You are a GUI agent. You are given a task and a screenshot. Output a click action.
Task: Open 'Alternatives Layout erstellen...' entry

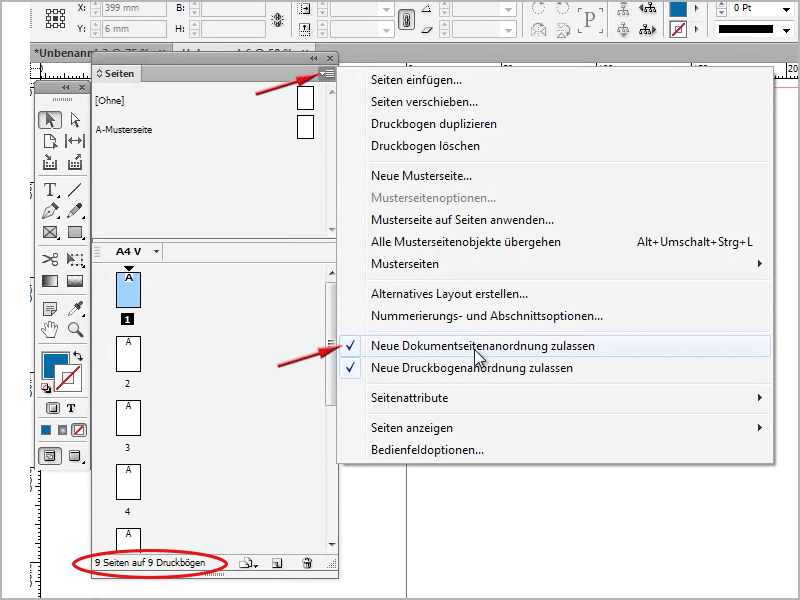[449, 294]
